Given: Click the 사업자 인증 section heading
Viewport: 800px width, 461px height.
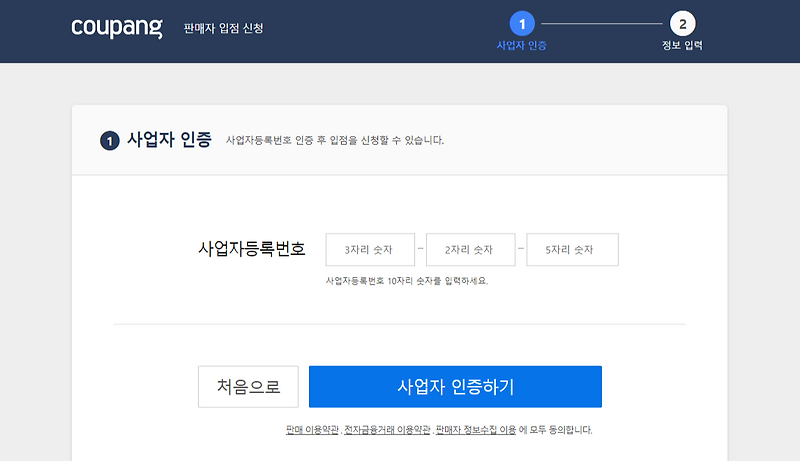Looking at the screenshot, I should pyautogui.click(x=169, y=139).
